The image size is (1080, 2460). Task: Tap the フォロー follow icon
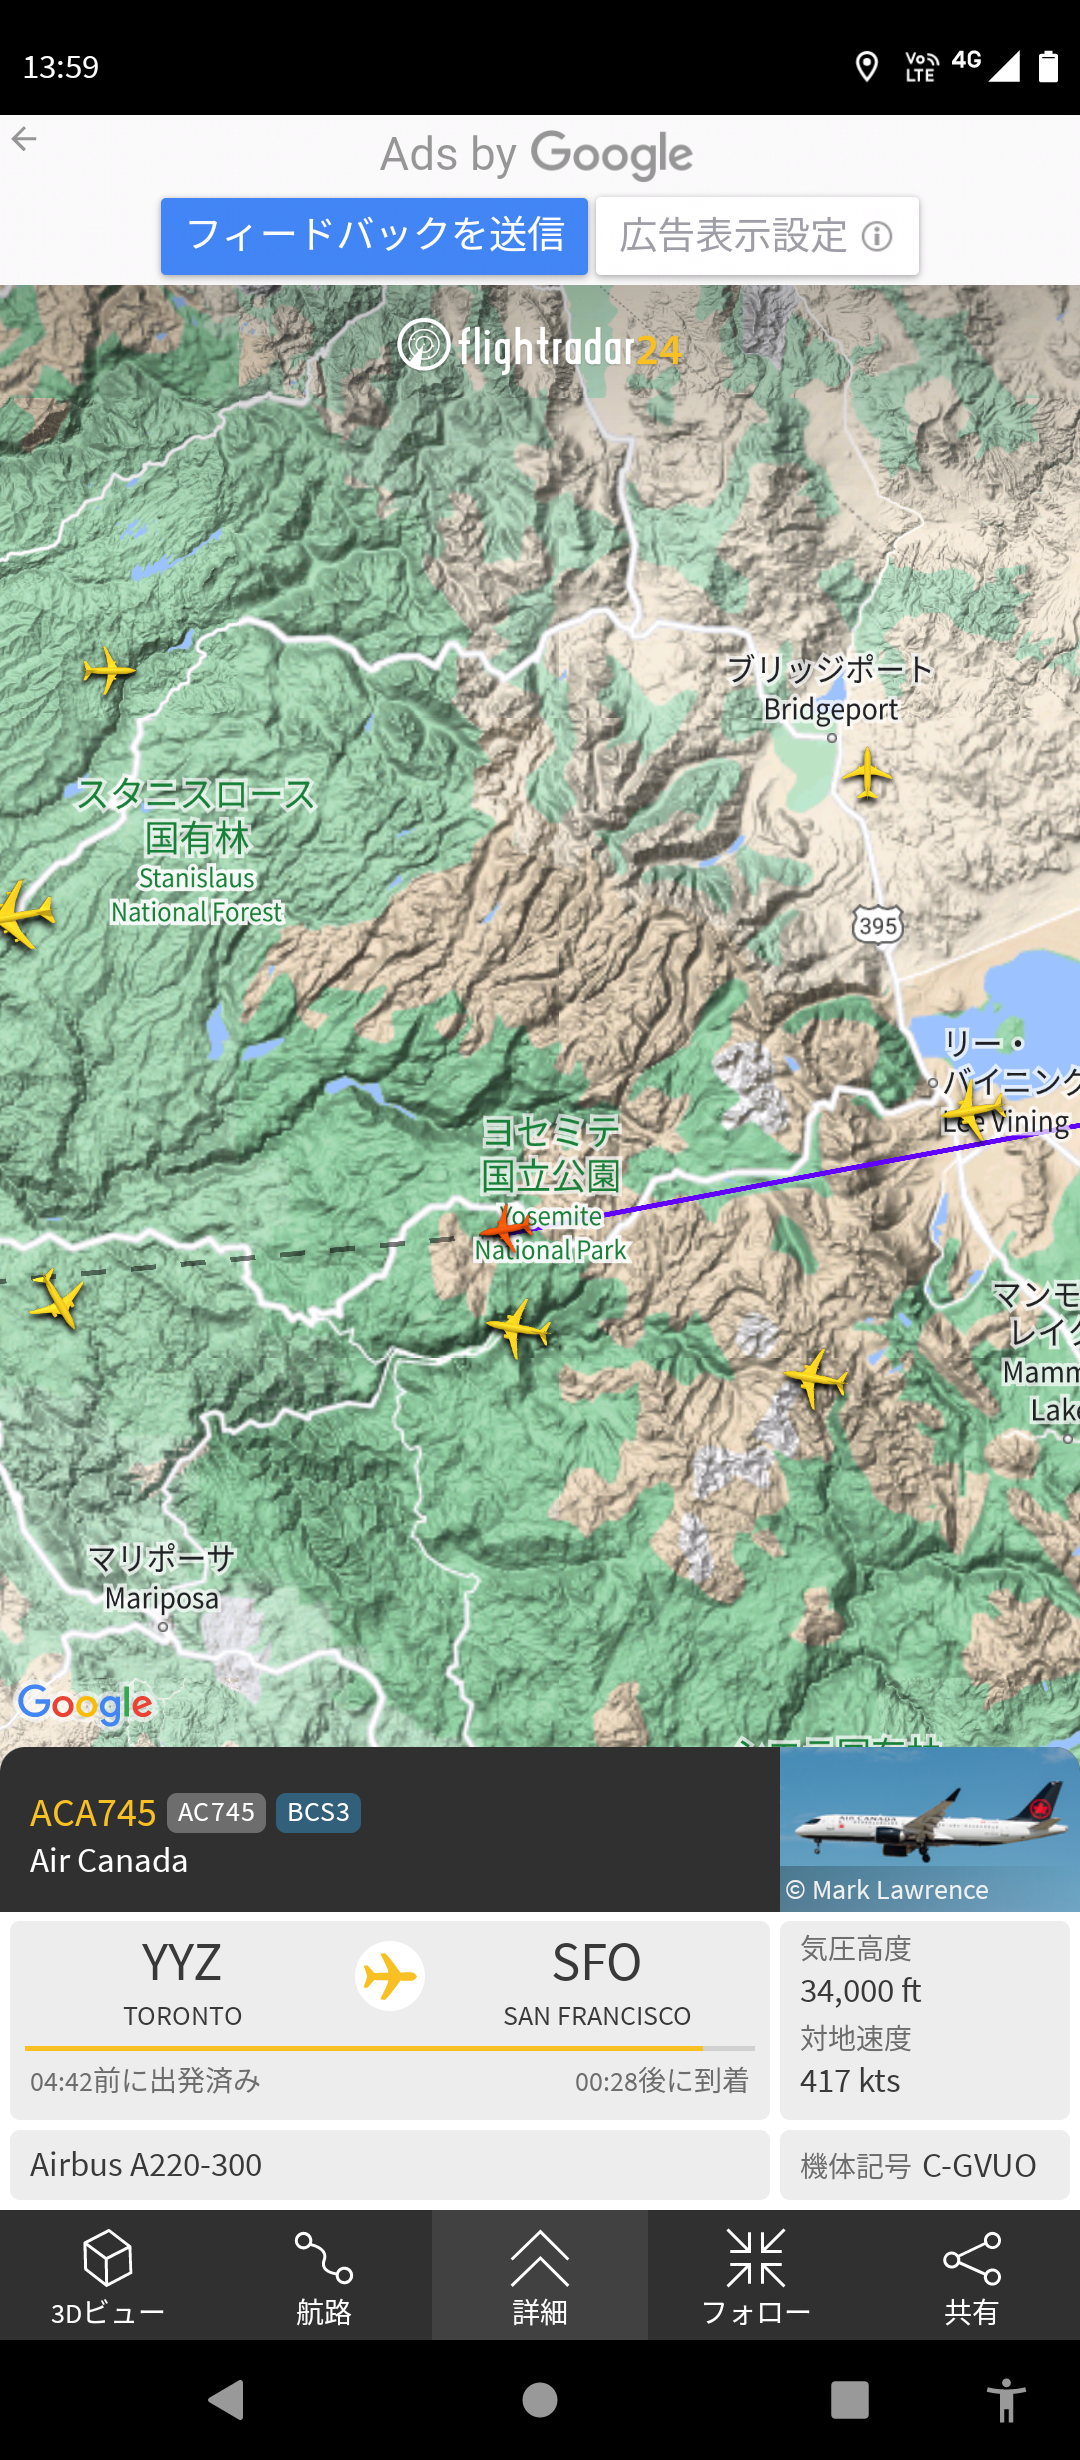tap(756, 2276)
